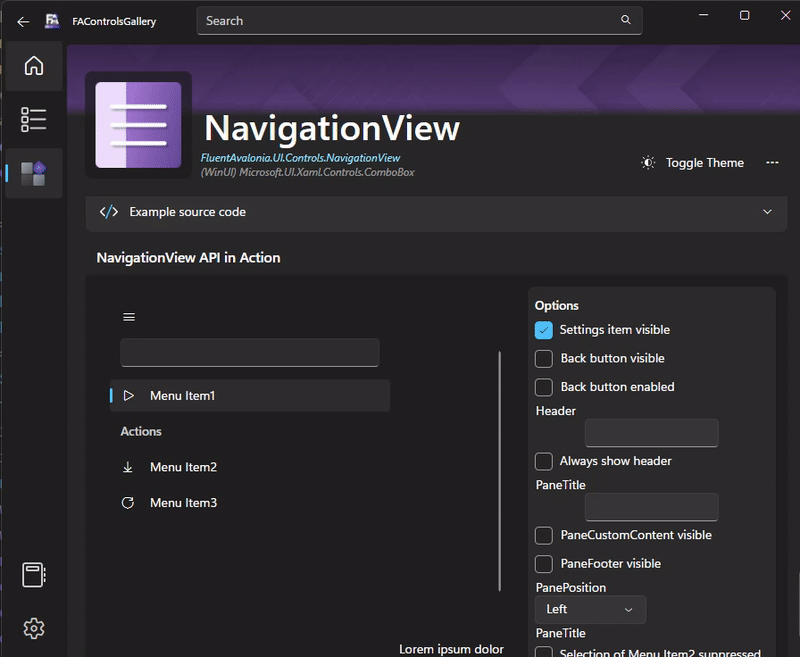Uncheck Settings item visible
Image resolution: width=800 pixels, height=657 pixels.
543,329
